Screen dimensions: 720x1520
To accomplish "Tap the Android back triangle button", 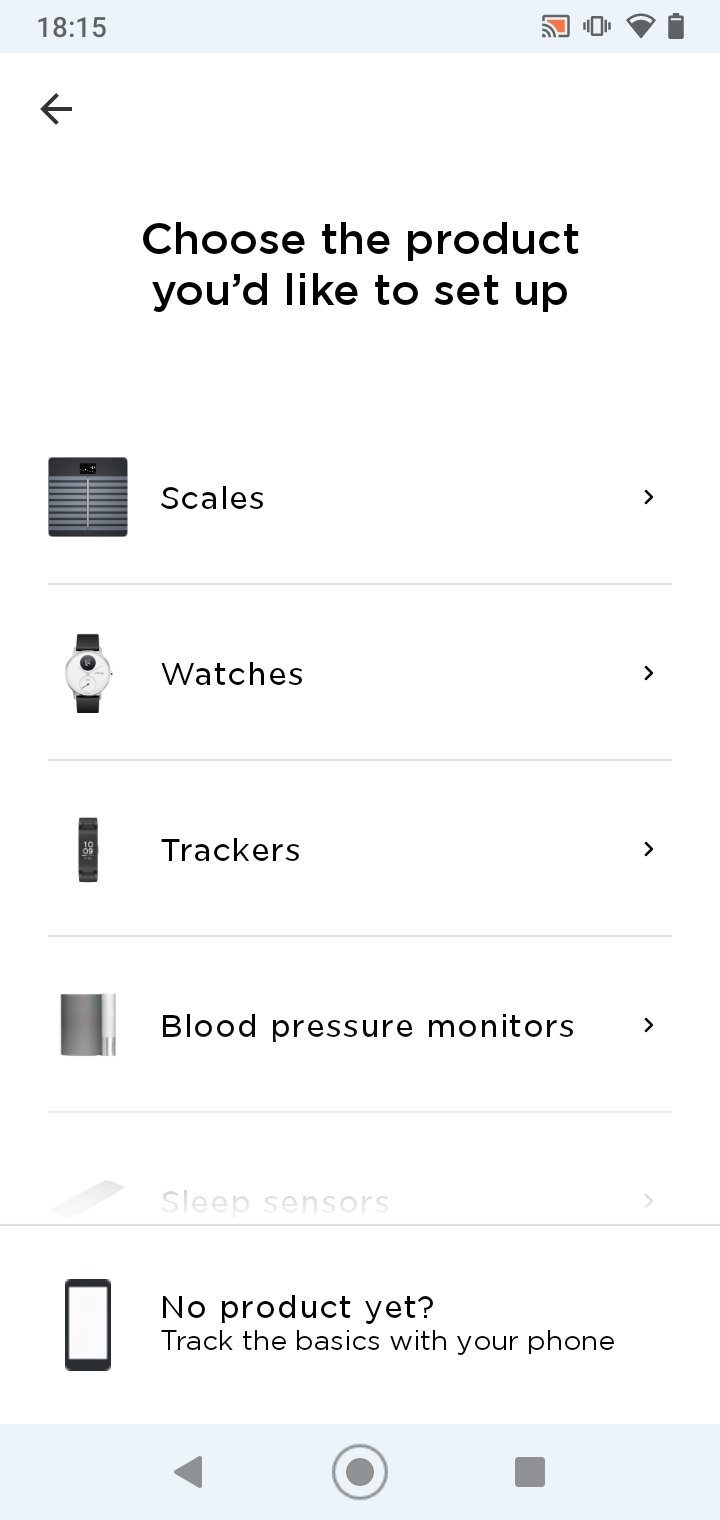I will click(x=188, y=1472).
